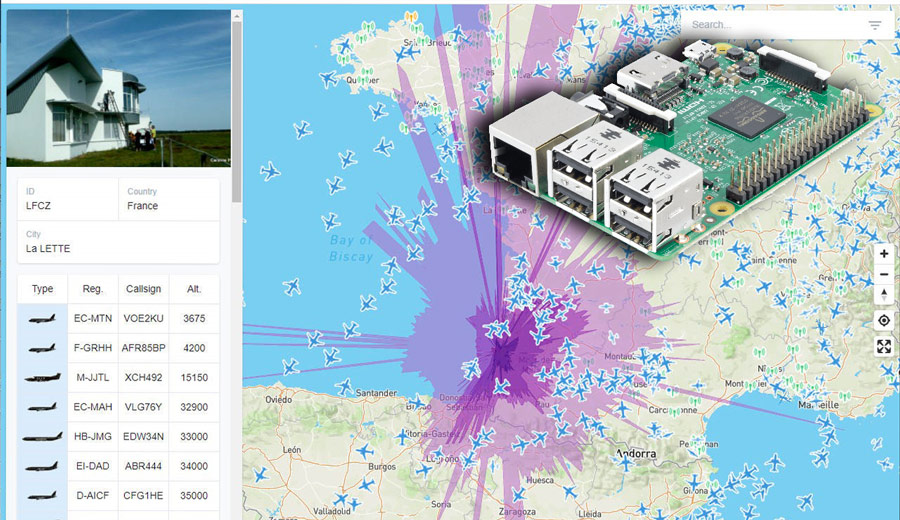
Task: Click the aircraft icon in EC-MTN row
Action: [42, 319]
